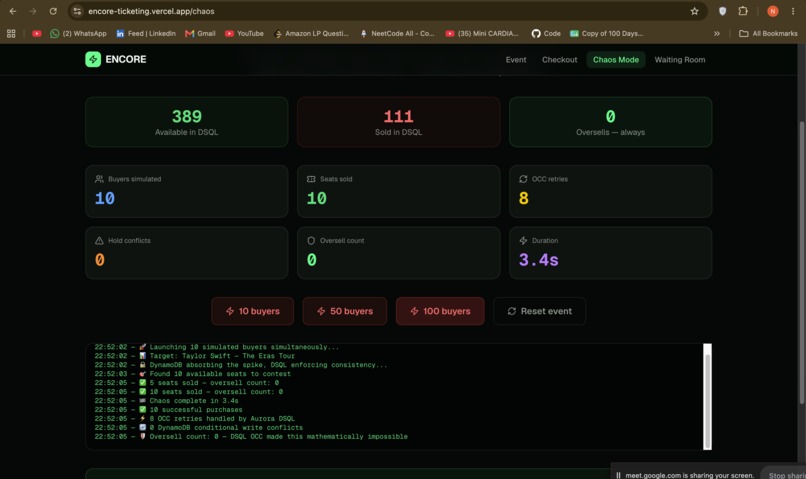Click the ENCORE brand name

tap(126, 59)
